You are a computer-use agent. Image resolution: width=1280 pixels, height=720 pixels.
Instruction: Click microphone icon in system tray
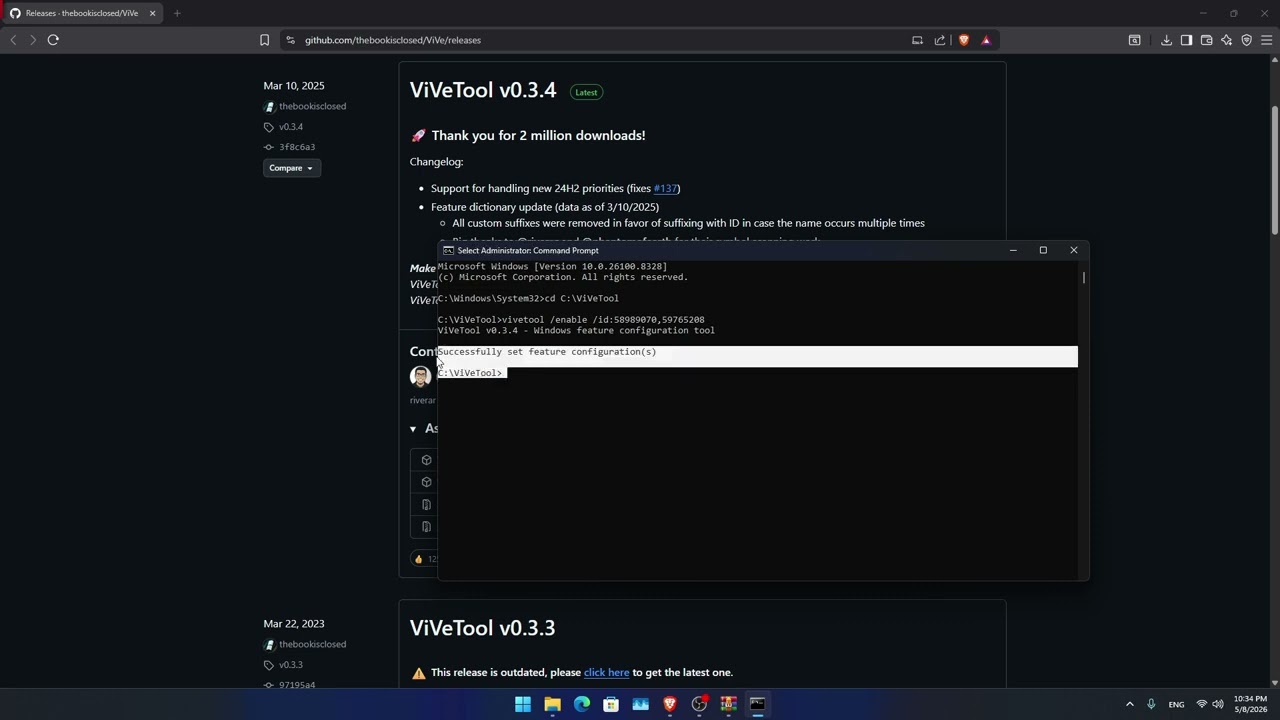1151,704
